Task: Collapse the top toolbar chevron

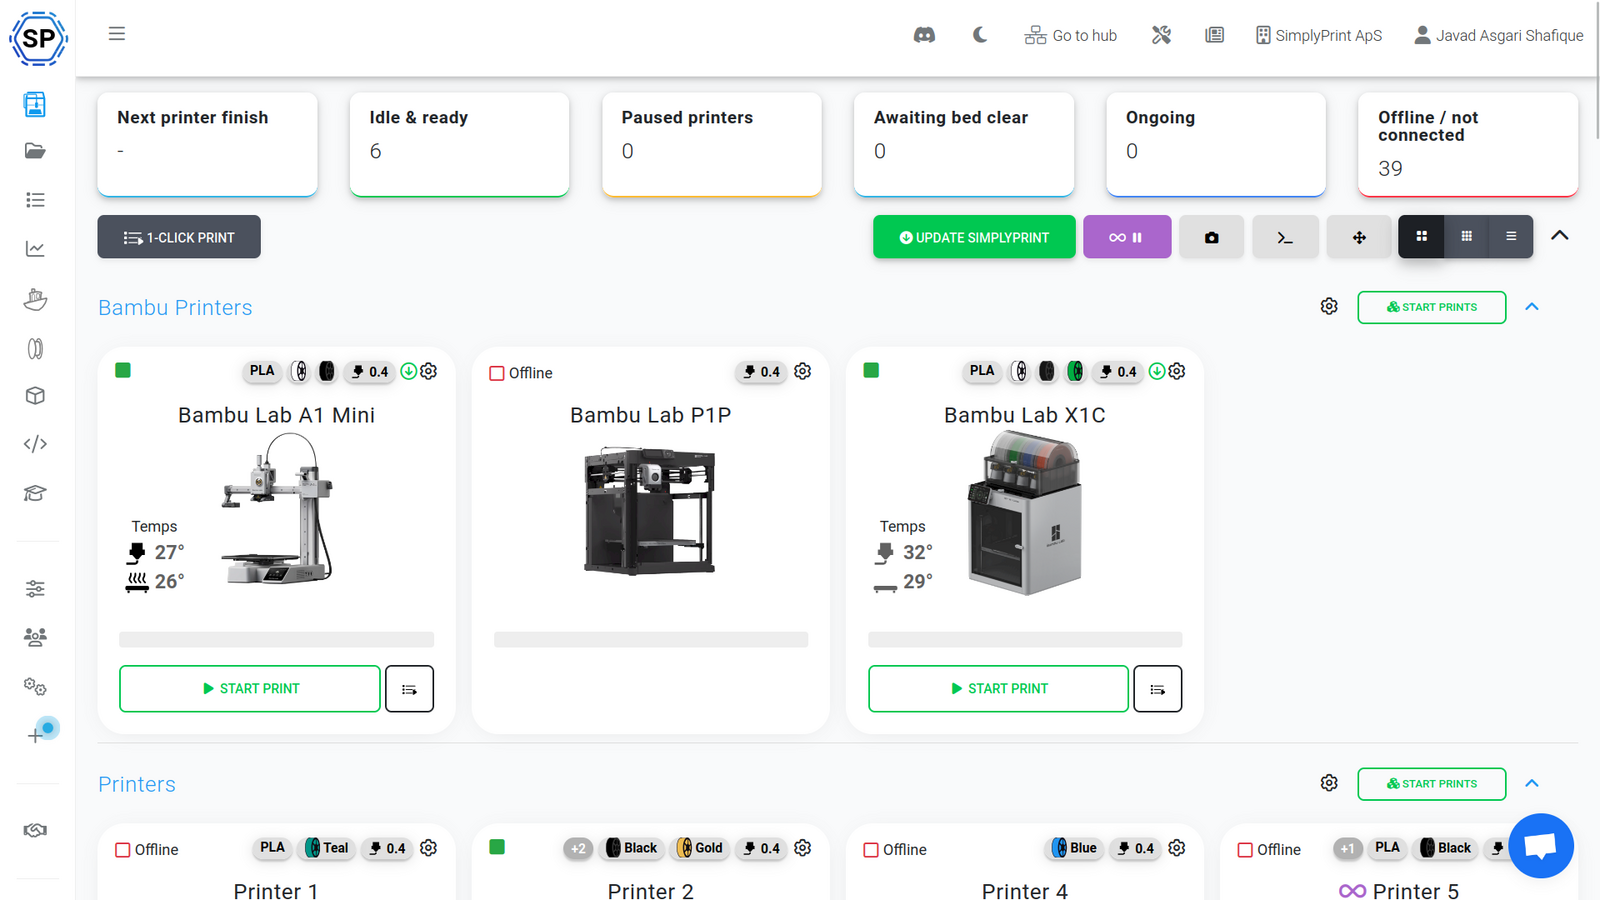Action: 1559,236
